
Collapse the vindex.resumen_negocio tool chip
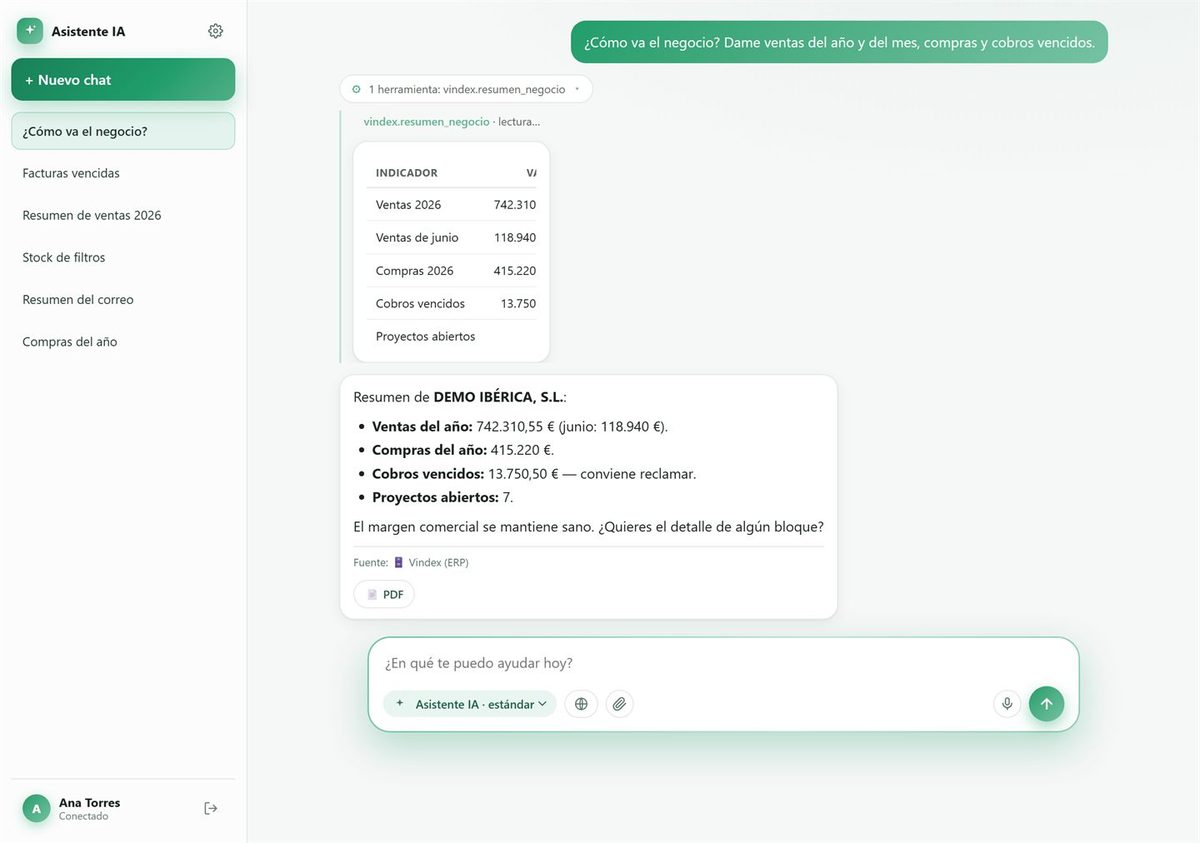(466, 89)
